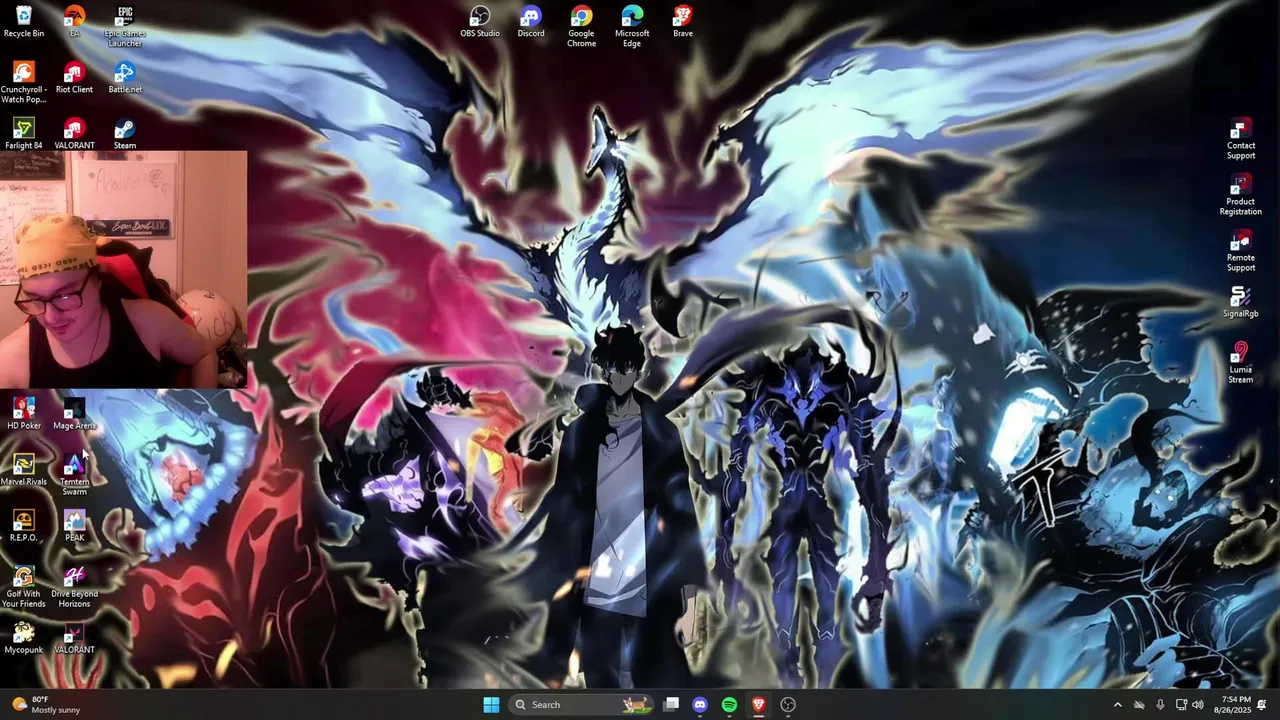Select the Farlight 84 game icon

24,133
